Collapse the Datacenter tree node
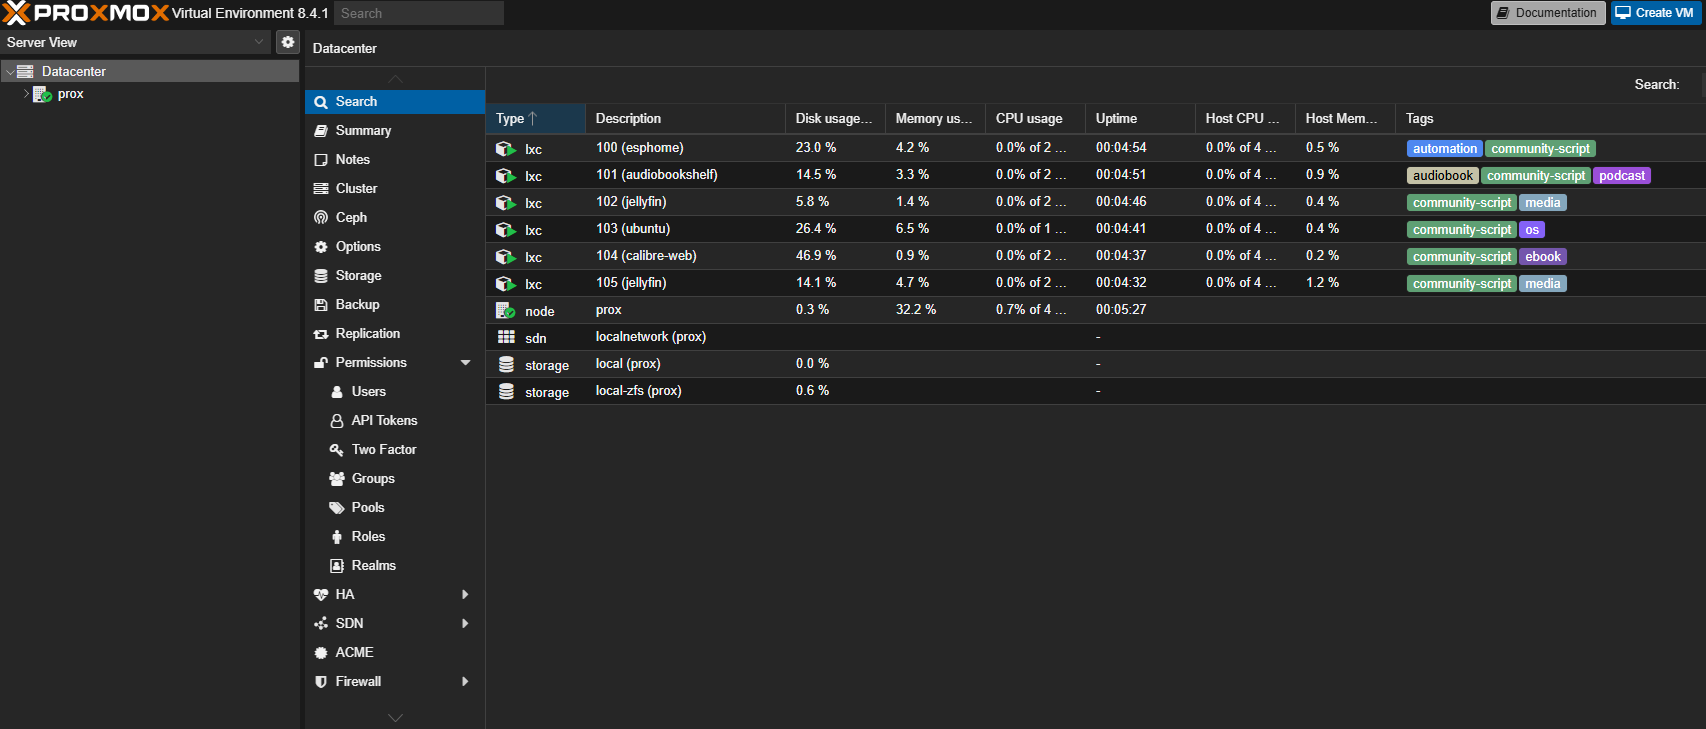The height and width of the screenshot is (729, 1706). 10,72
